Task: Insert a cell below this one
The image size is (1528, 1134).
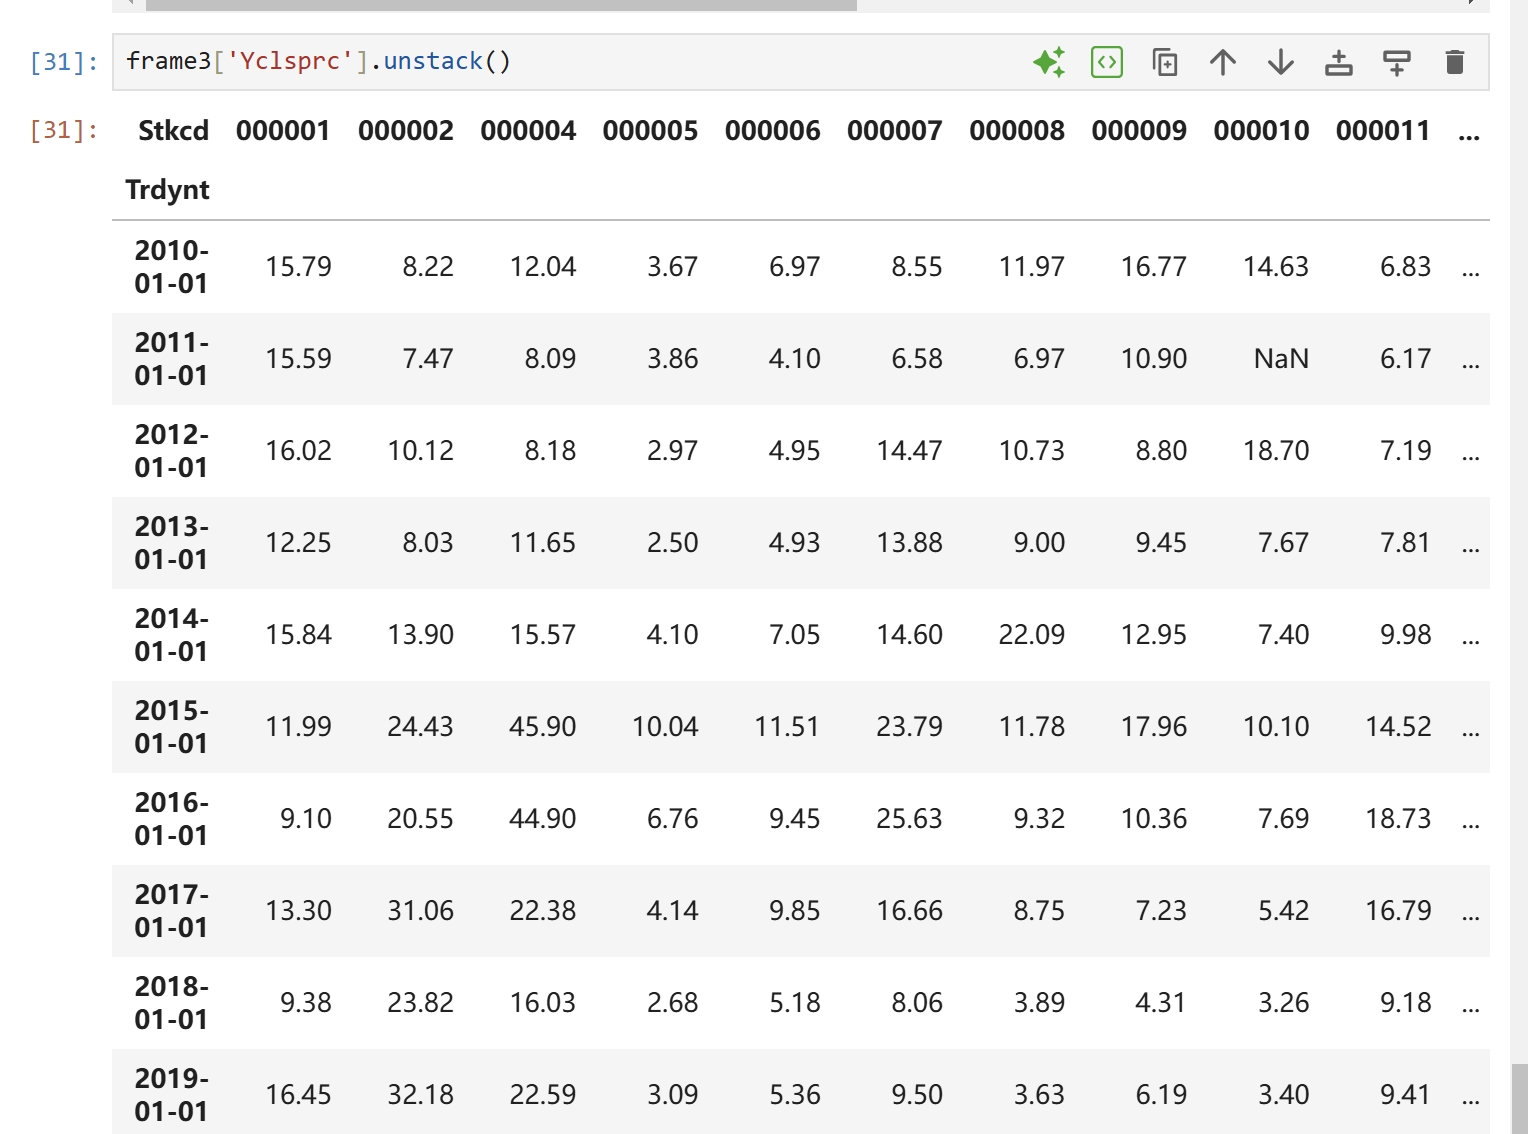Action: [x=1396, y=62]
